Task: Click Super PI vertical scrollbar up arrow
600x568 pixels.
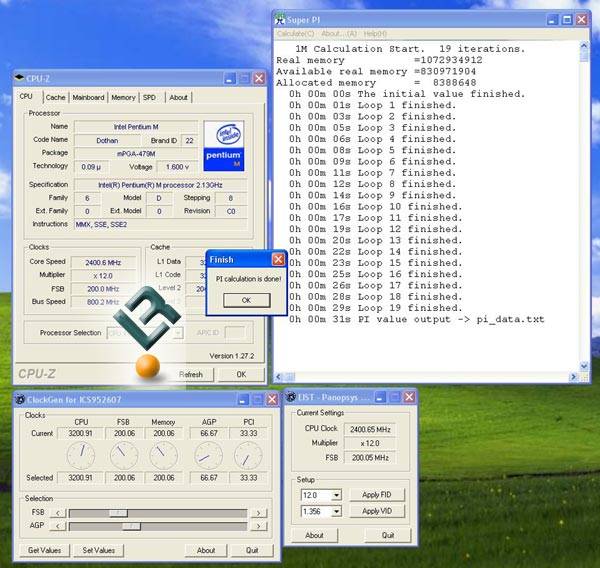Action: point(584,46)
